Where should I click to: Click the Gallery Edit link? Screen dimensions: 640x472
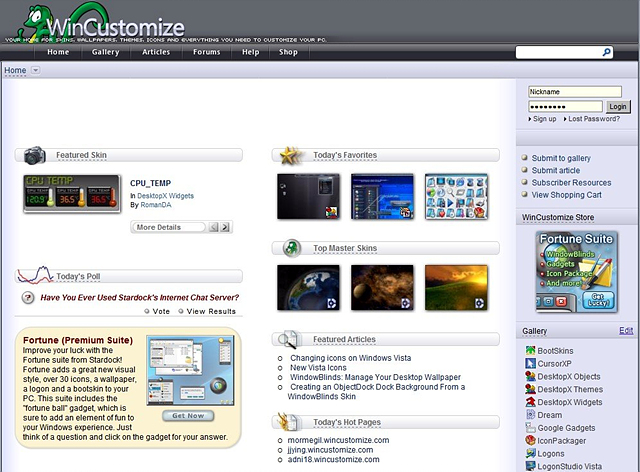tap(626, 330)
